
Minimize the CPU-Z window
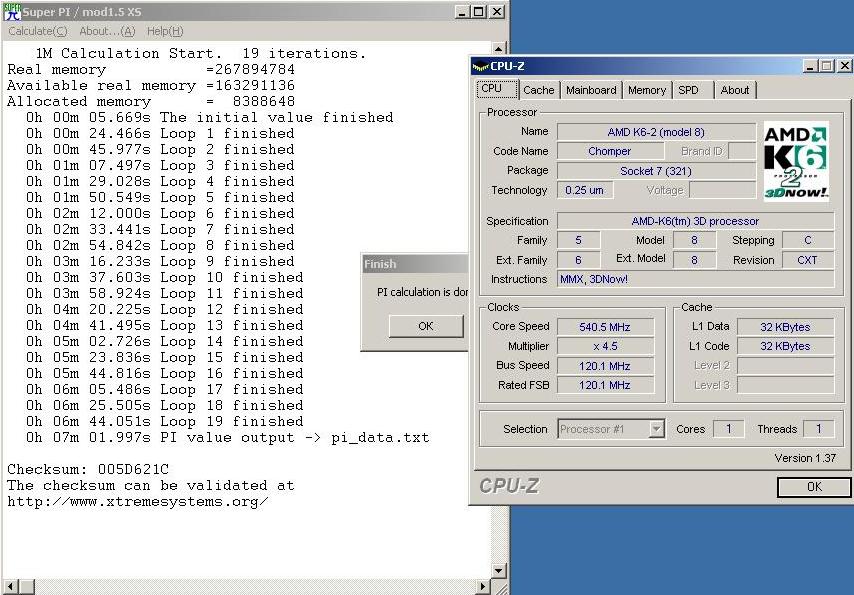811,66
